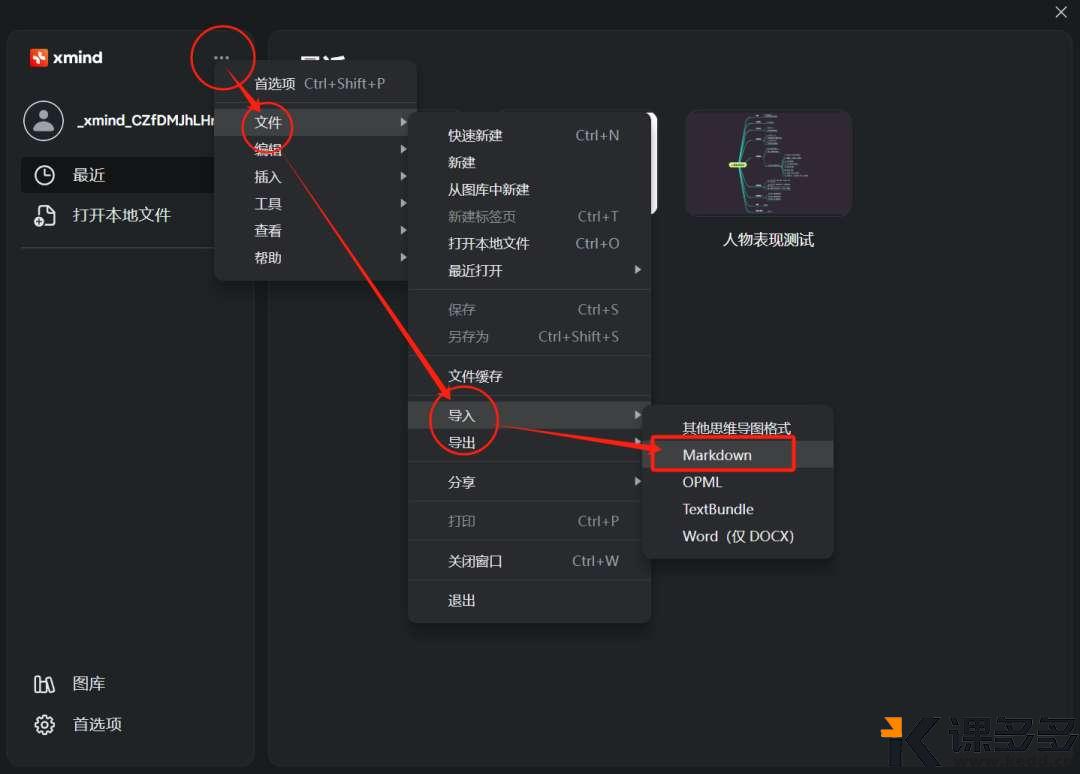This screenshot has height=774, width=1080.
Task: Expand the 最近打开 submenu
Action: pos(638,269)
